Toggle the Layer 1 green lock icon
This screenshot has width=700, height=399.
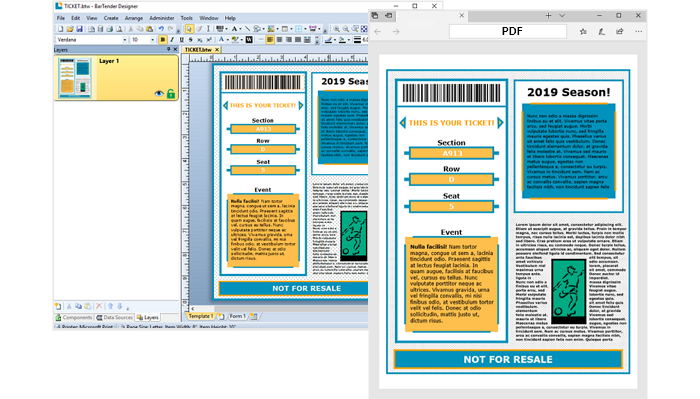click(x=171, y=93)
